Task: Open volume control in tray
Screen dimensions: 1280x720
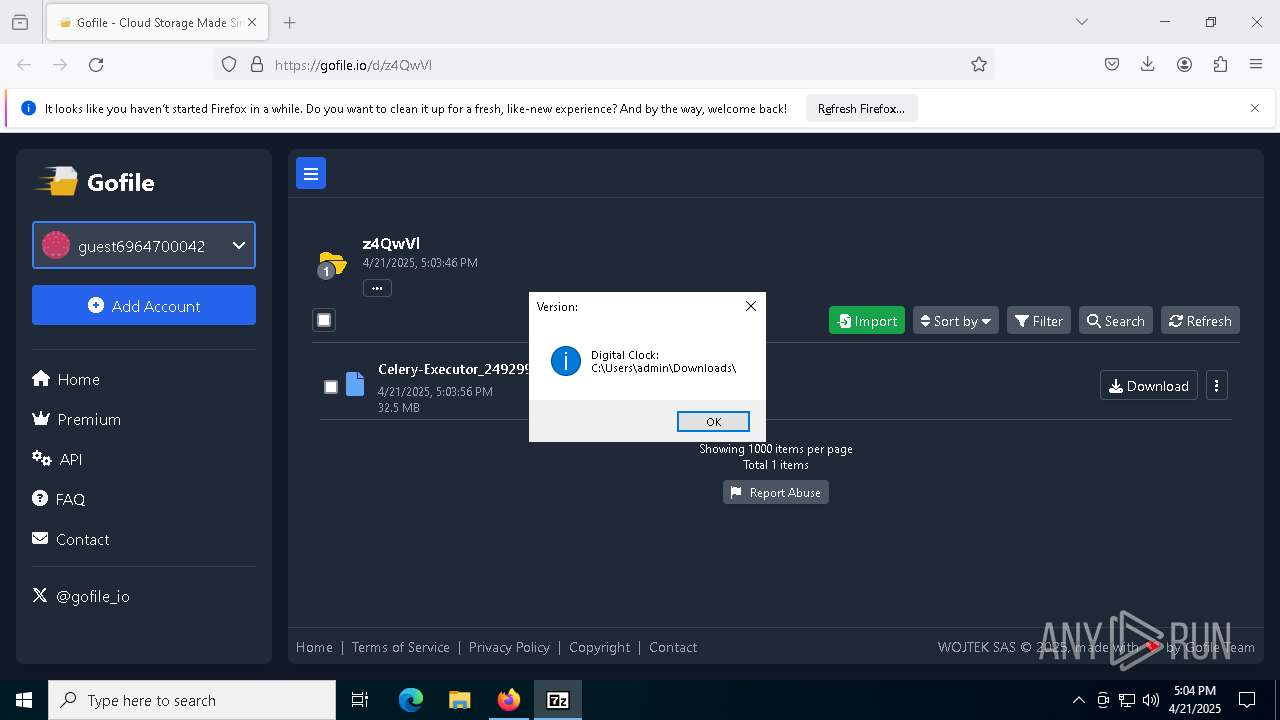Action: pos(1151,700)
